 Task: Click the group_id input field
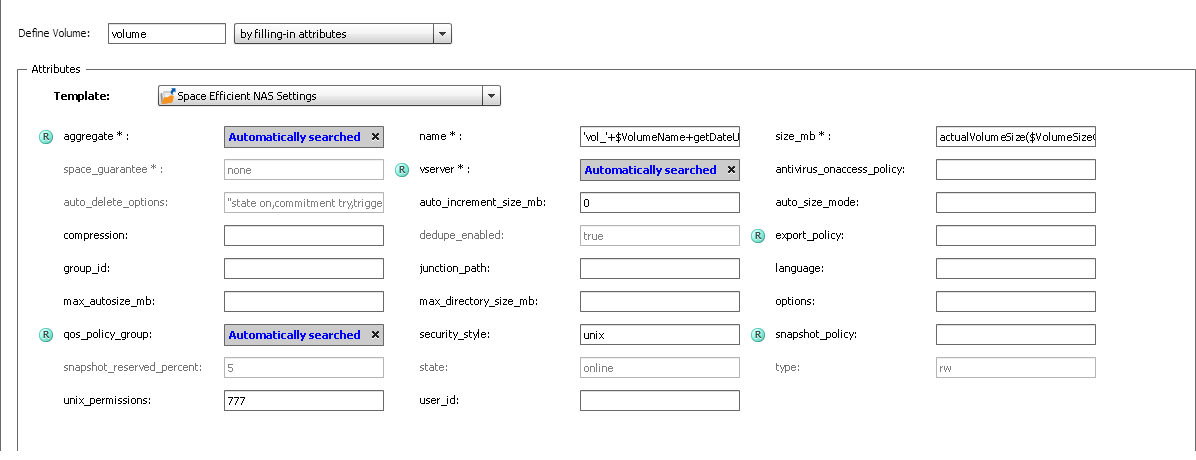pyautogui.click(x=304, y=269)
